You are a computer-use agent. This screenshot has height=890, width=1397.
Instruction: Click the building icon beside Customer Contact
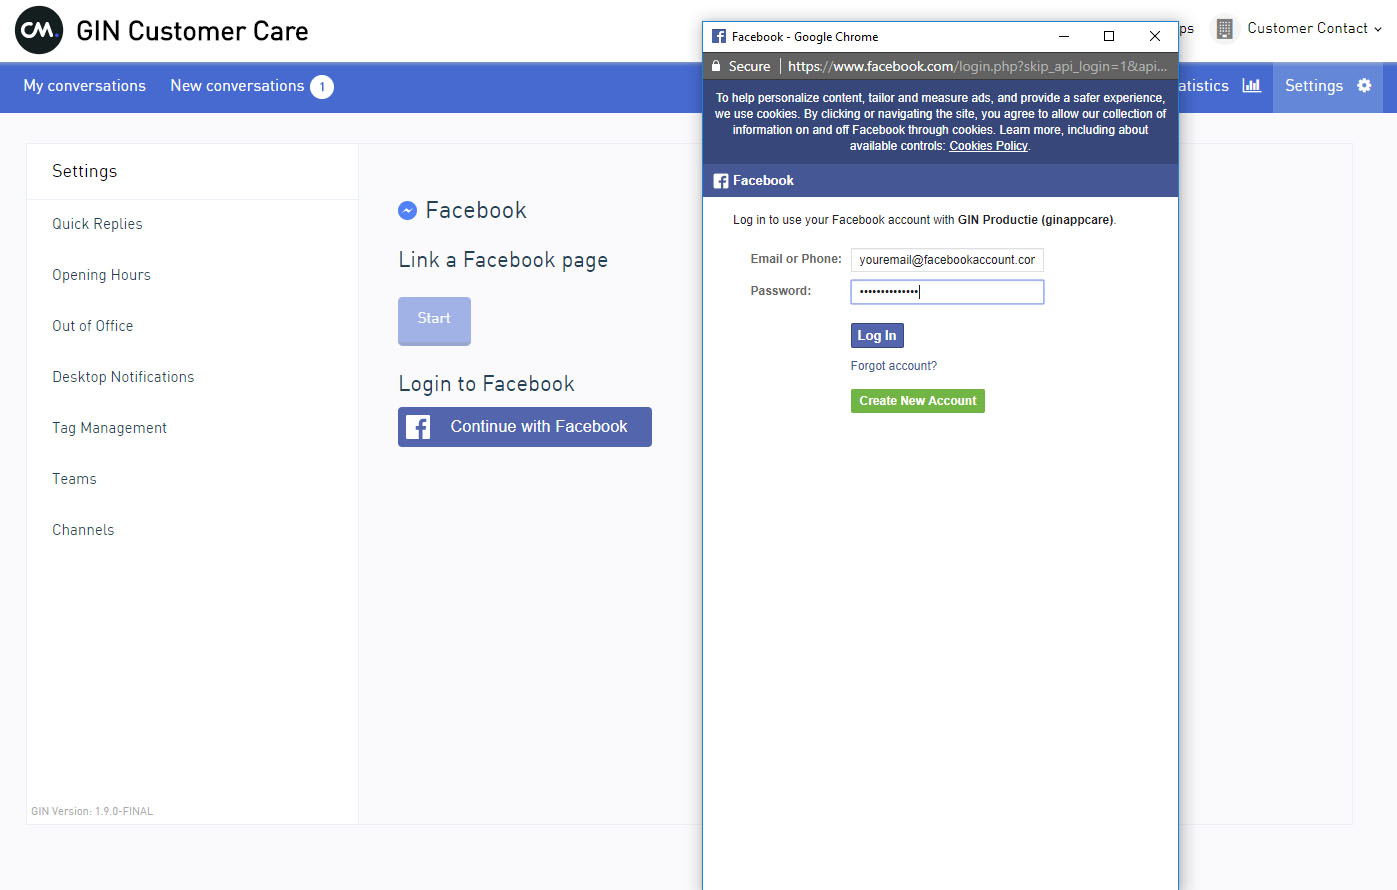[1224, 29]
